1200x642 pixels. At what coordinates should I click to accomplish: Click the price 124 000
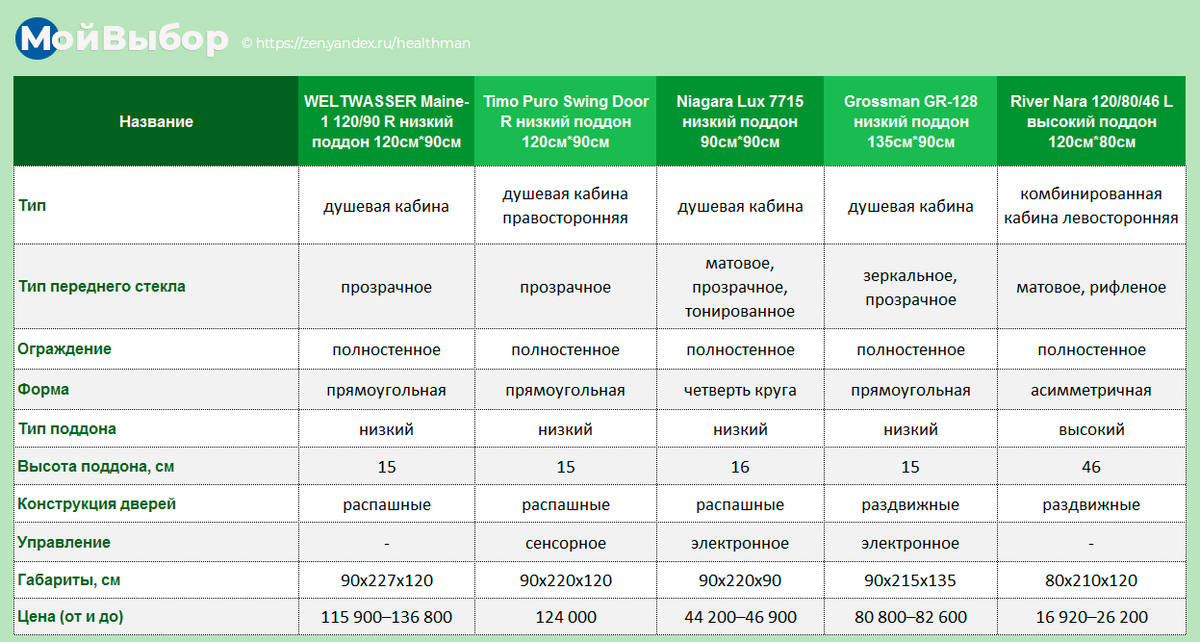[565, 617]
